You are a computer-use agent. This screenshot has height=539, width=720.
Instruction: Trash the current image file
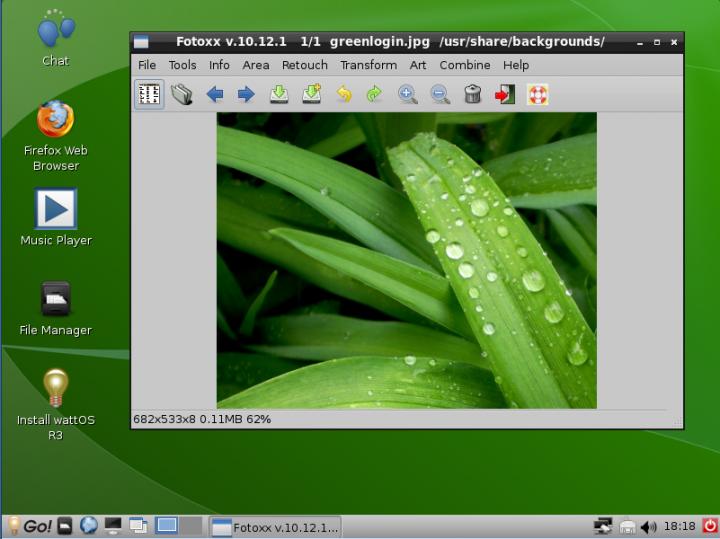(x=472, y=94)
